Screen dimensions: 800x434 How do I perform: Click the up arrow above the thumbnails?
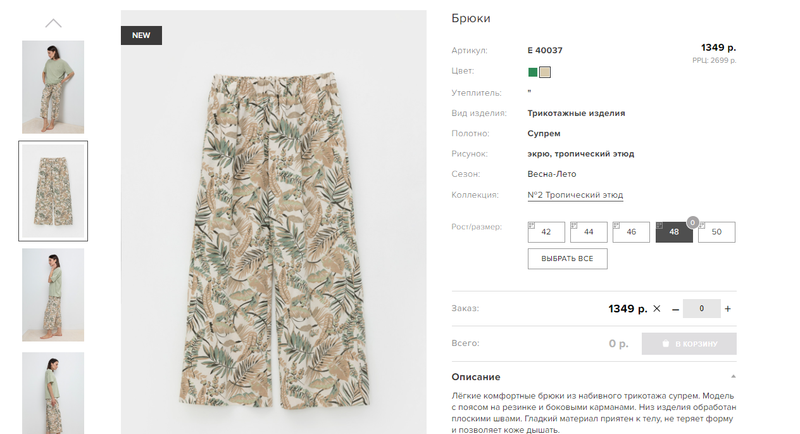point(53,23)
